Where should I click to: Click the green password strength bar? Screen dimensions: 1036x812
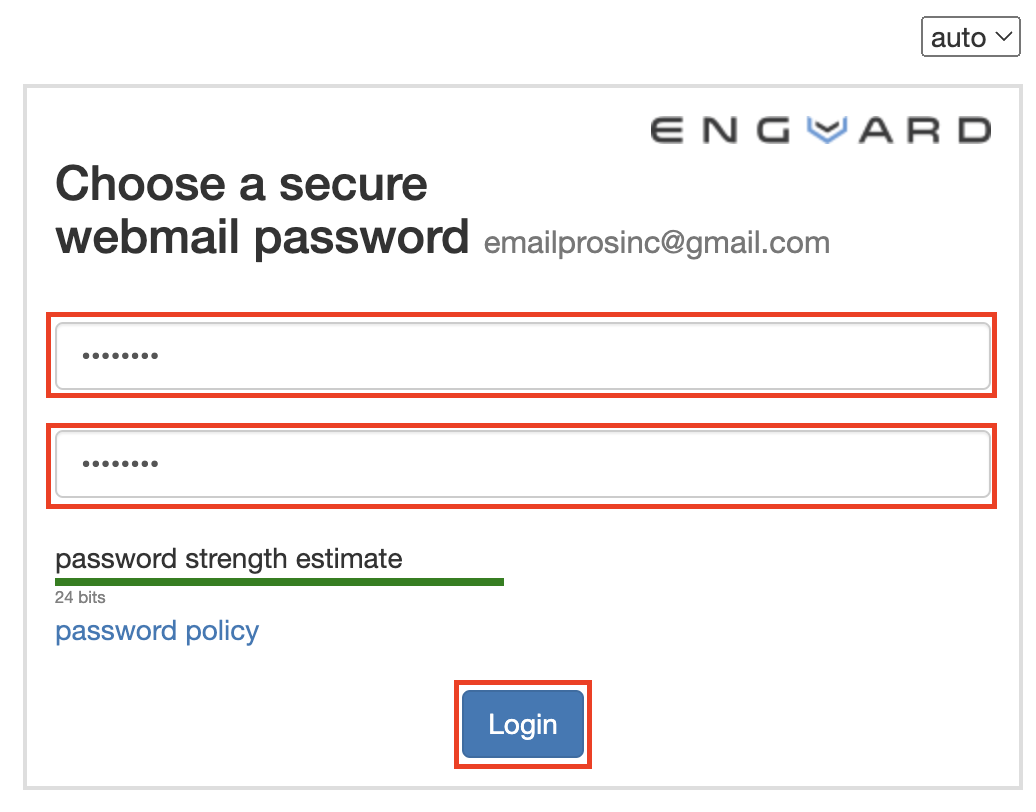[x=279, y=582]
